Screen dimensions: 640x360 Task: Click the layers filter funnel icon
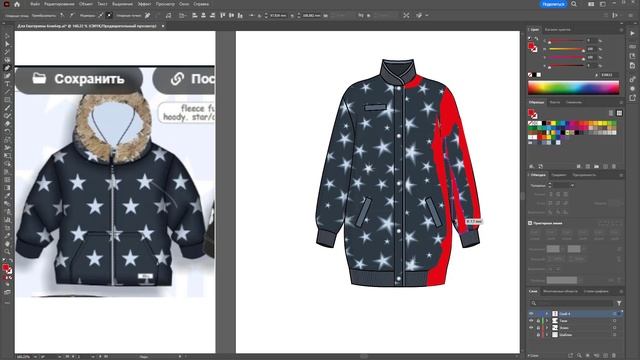[x=619, y=303]
